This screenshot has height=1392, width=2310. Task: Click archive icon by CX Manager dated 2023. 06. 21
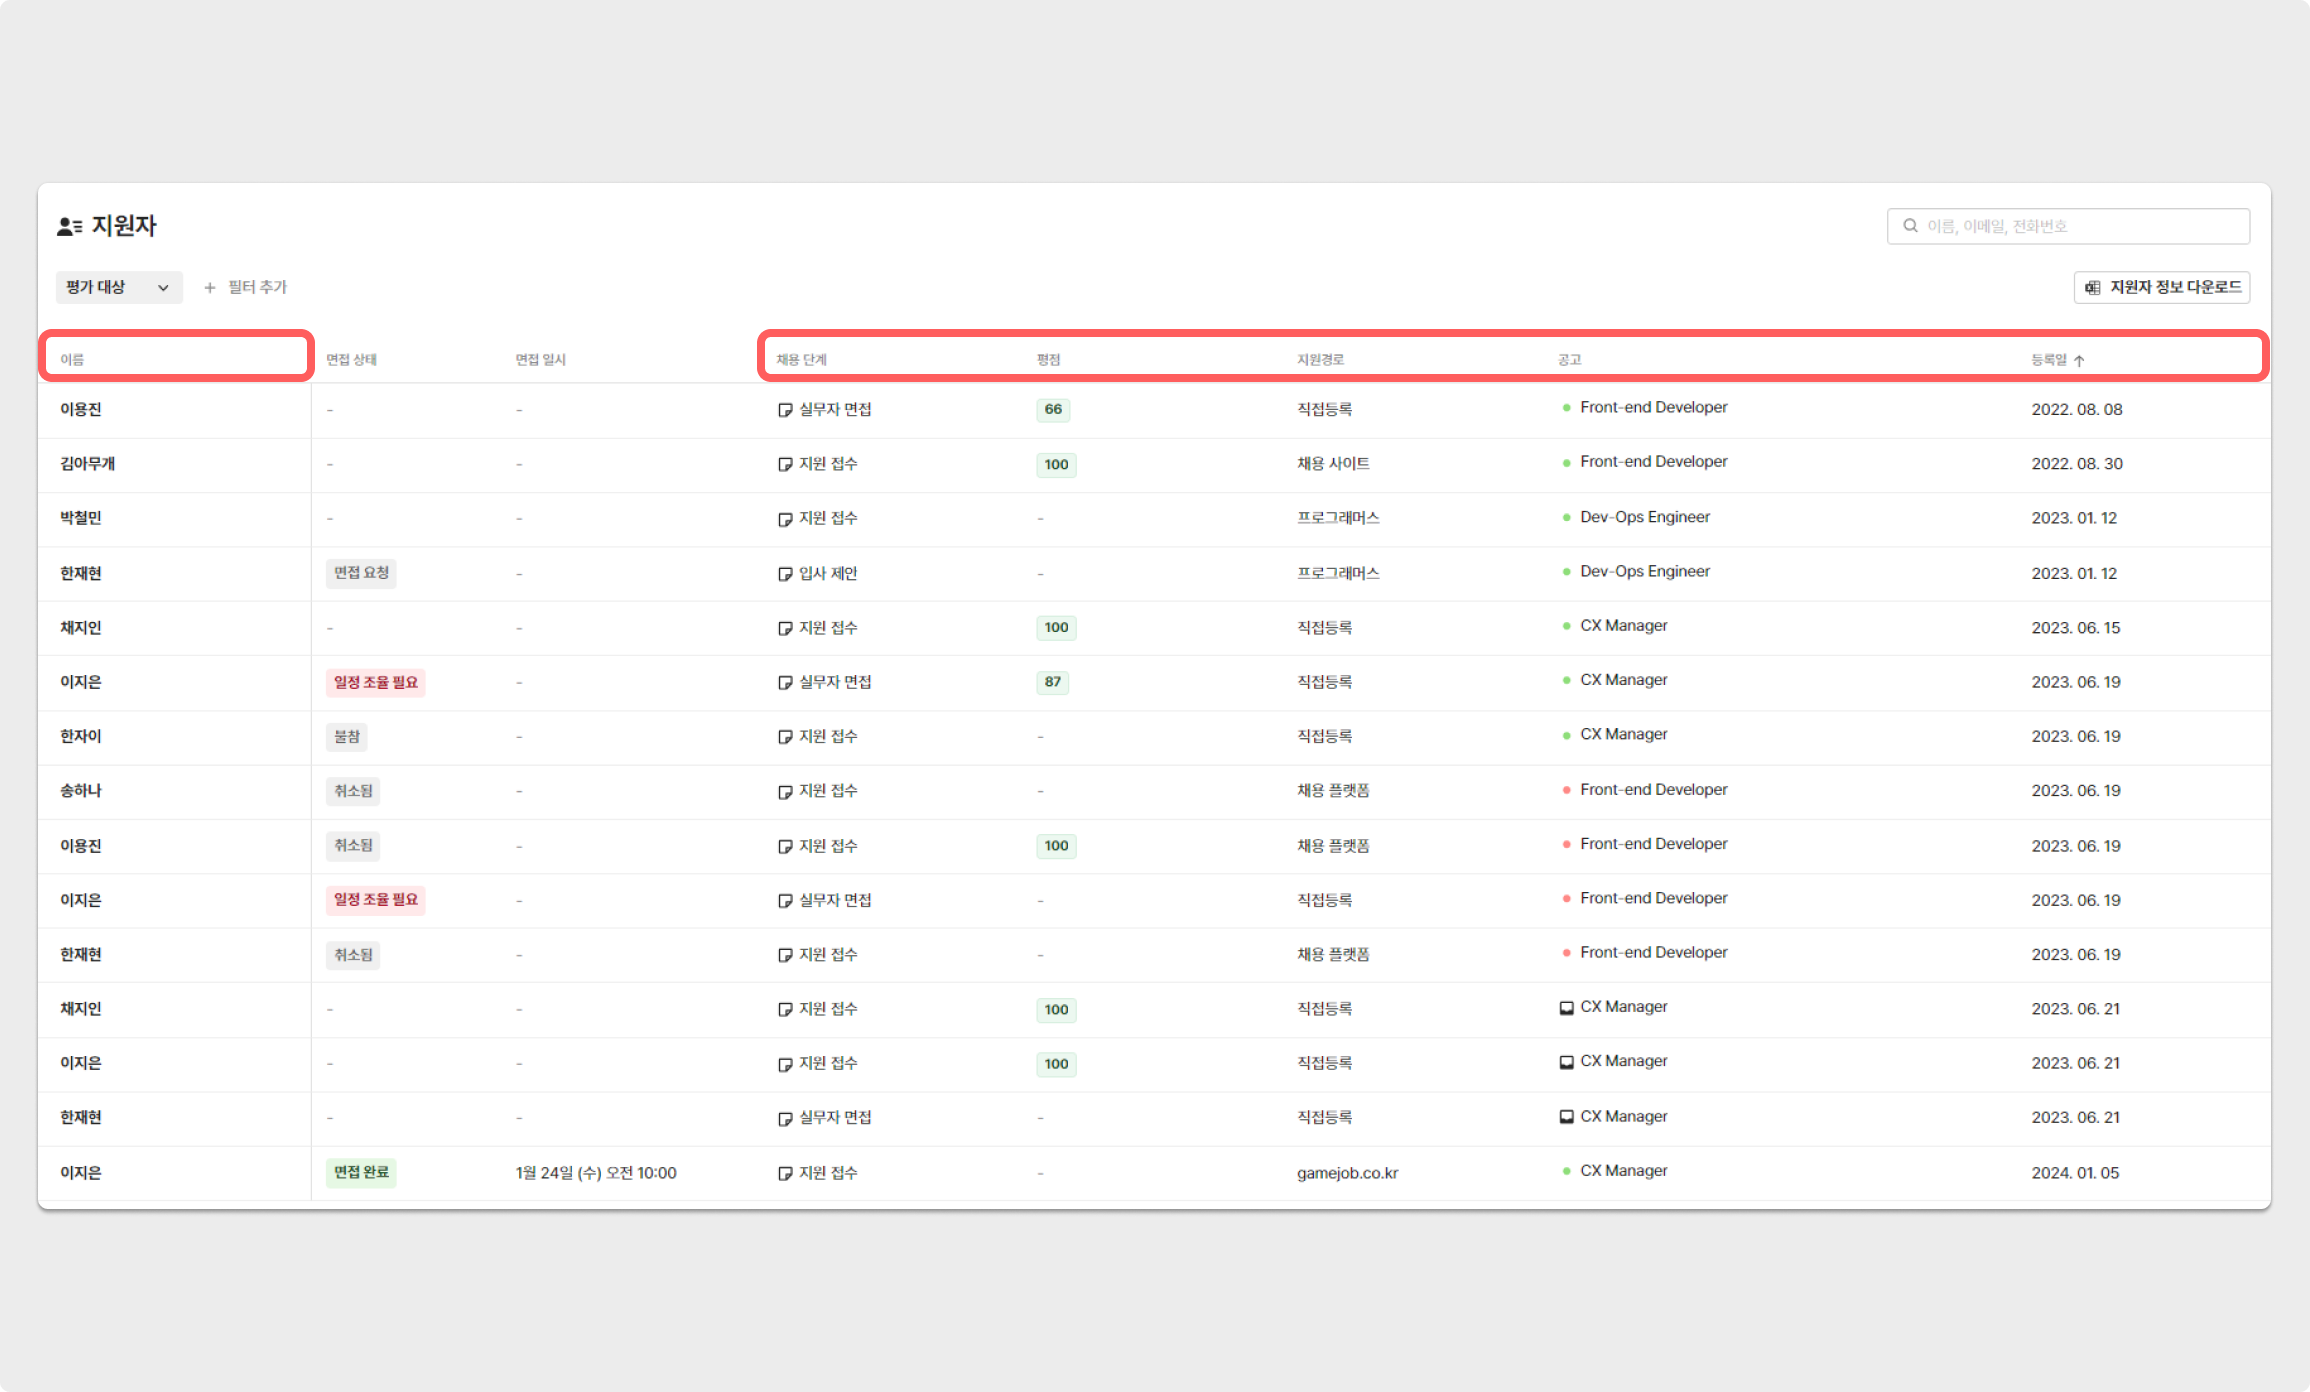click(1566, 1008)
